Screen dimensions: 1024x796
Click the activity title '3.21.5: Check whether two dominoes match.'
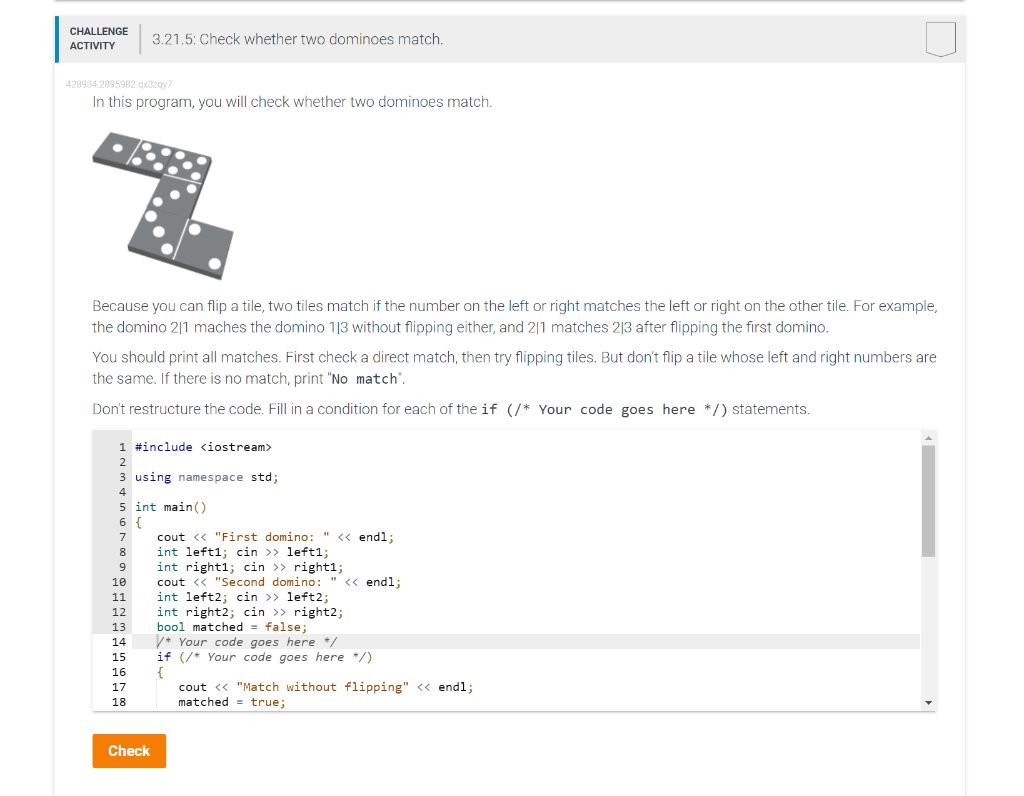click(297, 39)
